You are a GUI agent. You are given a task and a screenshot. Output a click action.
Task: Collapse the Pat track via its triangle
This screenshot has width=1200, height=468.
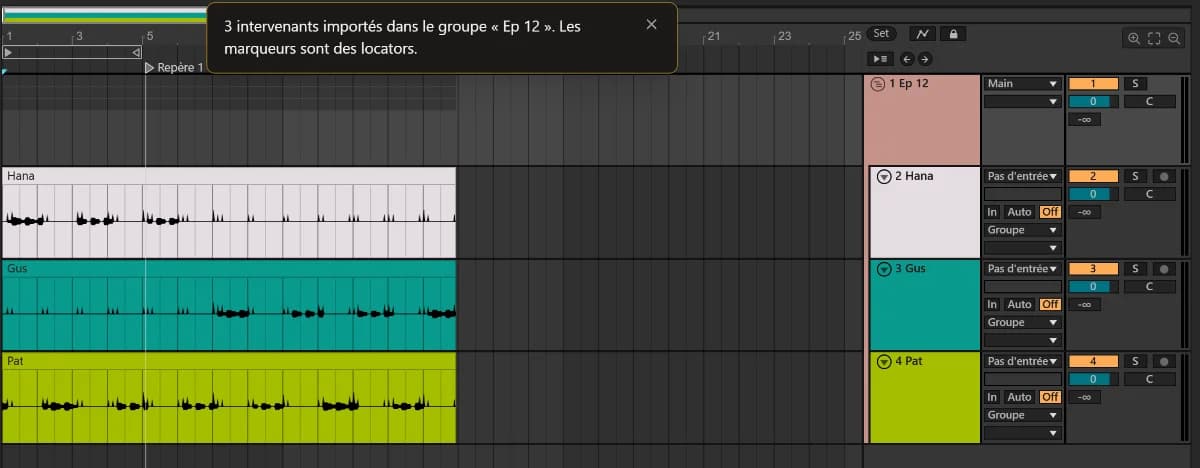tap(883, 362)
